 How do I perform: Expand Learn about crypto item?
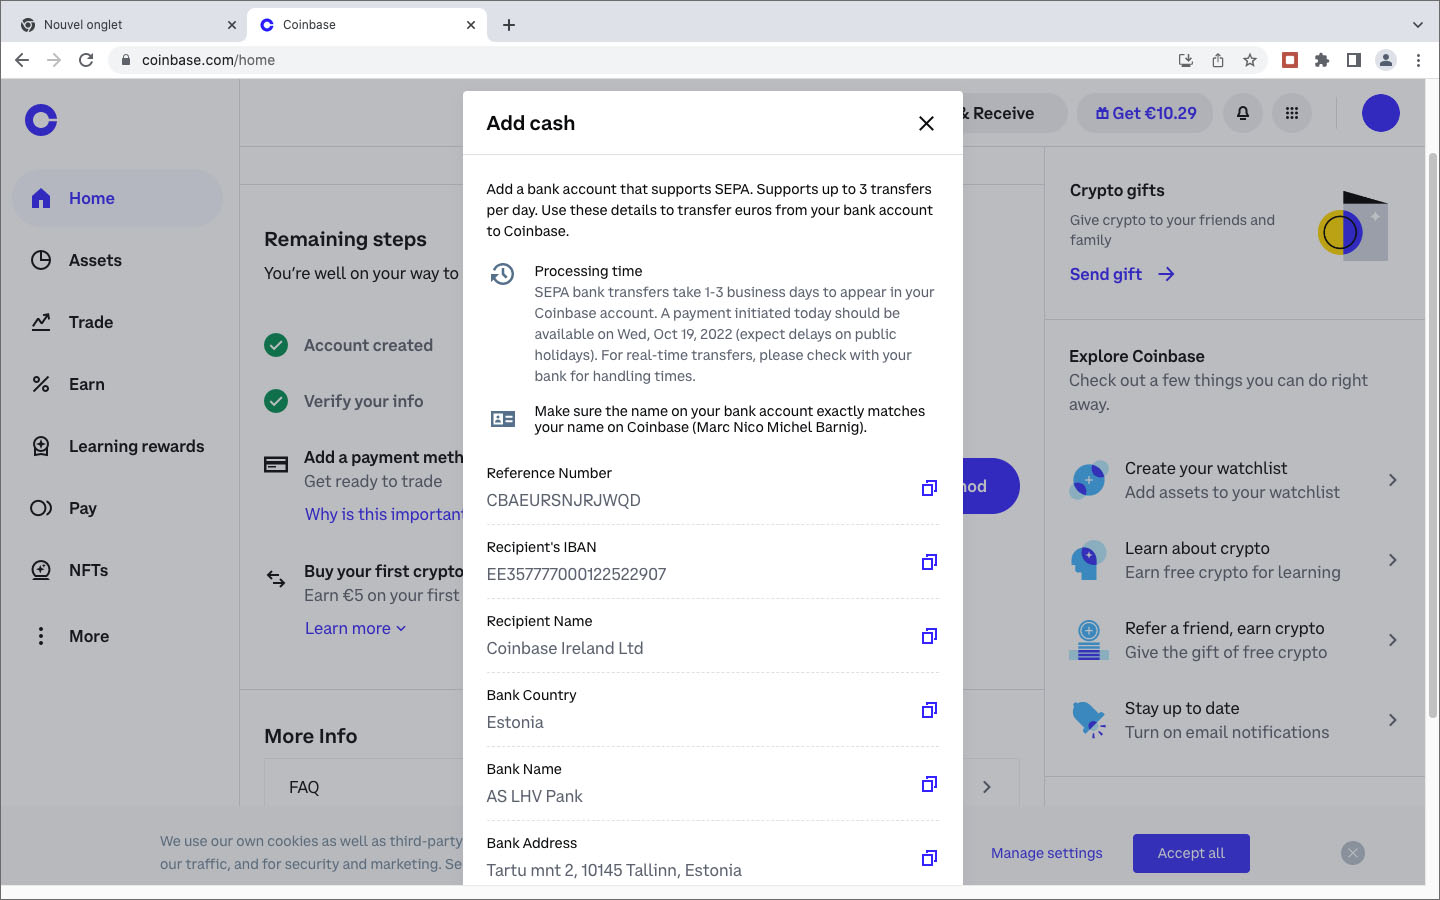(1392, 560)
